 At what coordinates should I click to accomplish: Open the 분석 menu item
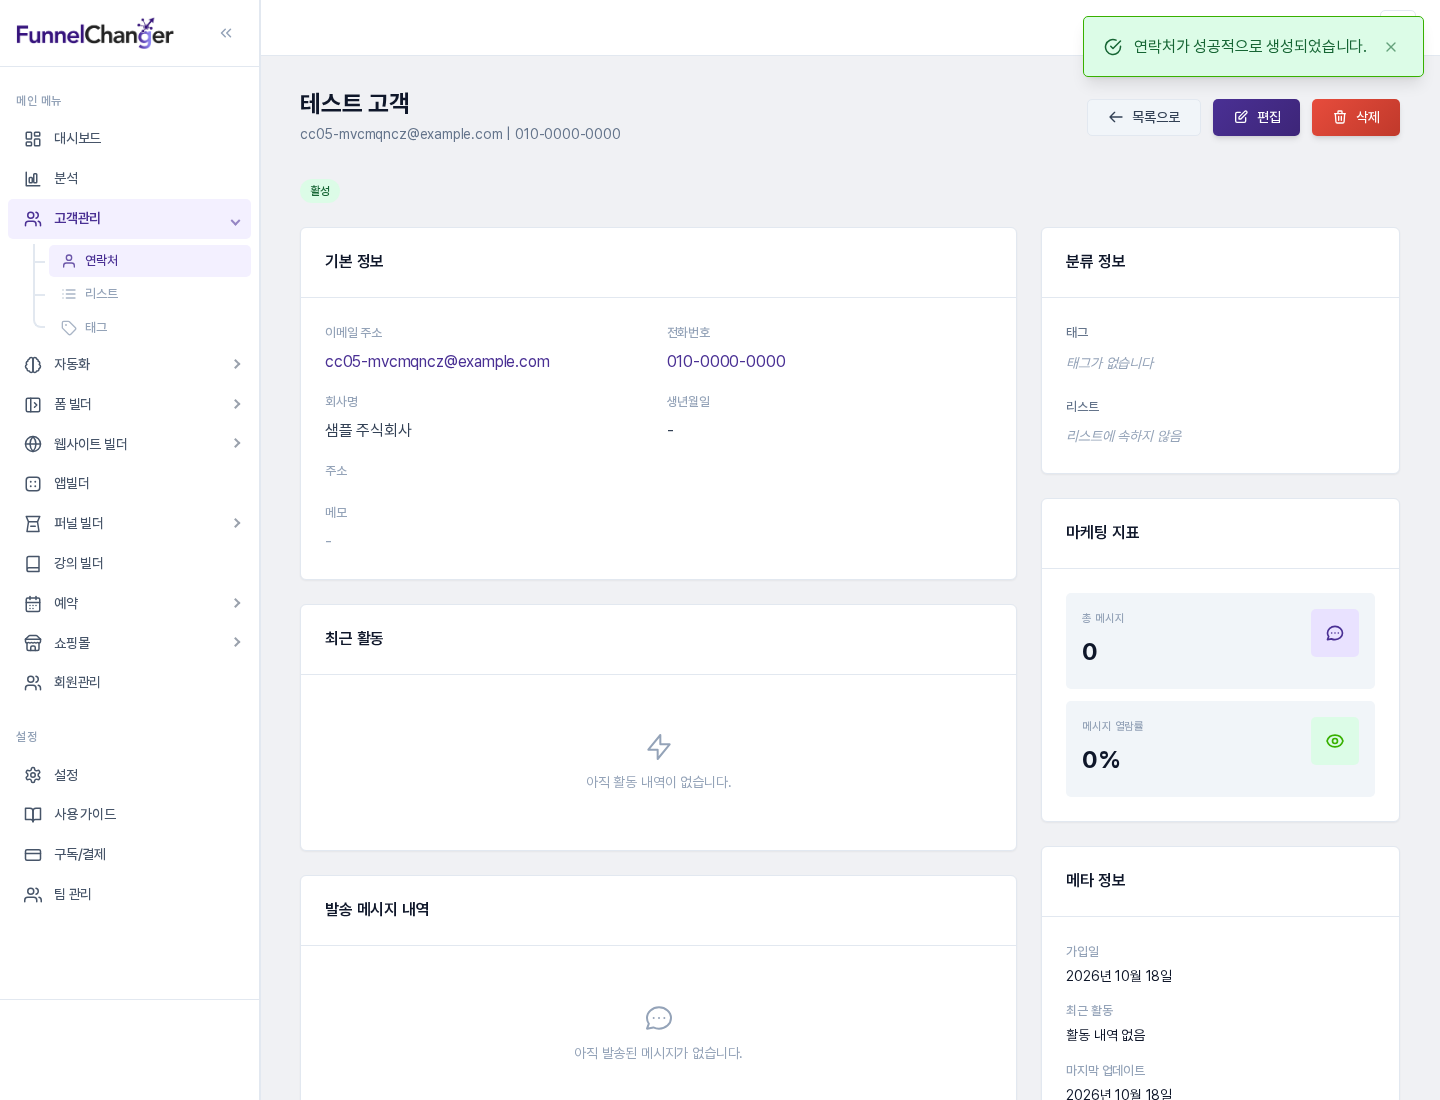[129, 179]
